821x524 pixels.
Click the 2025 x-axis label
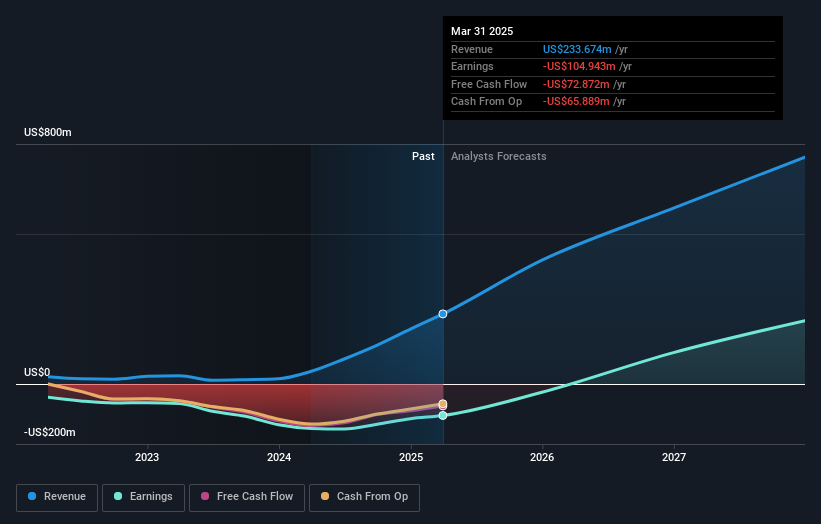[411, 458]
